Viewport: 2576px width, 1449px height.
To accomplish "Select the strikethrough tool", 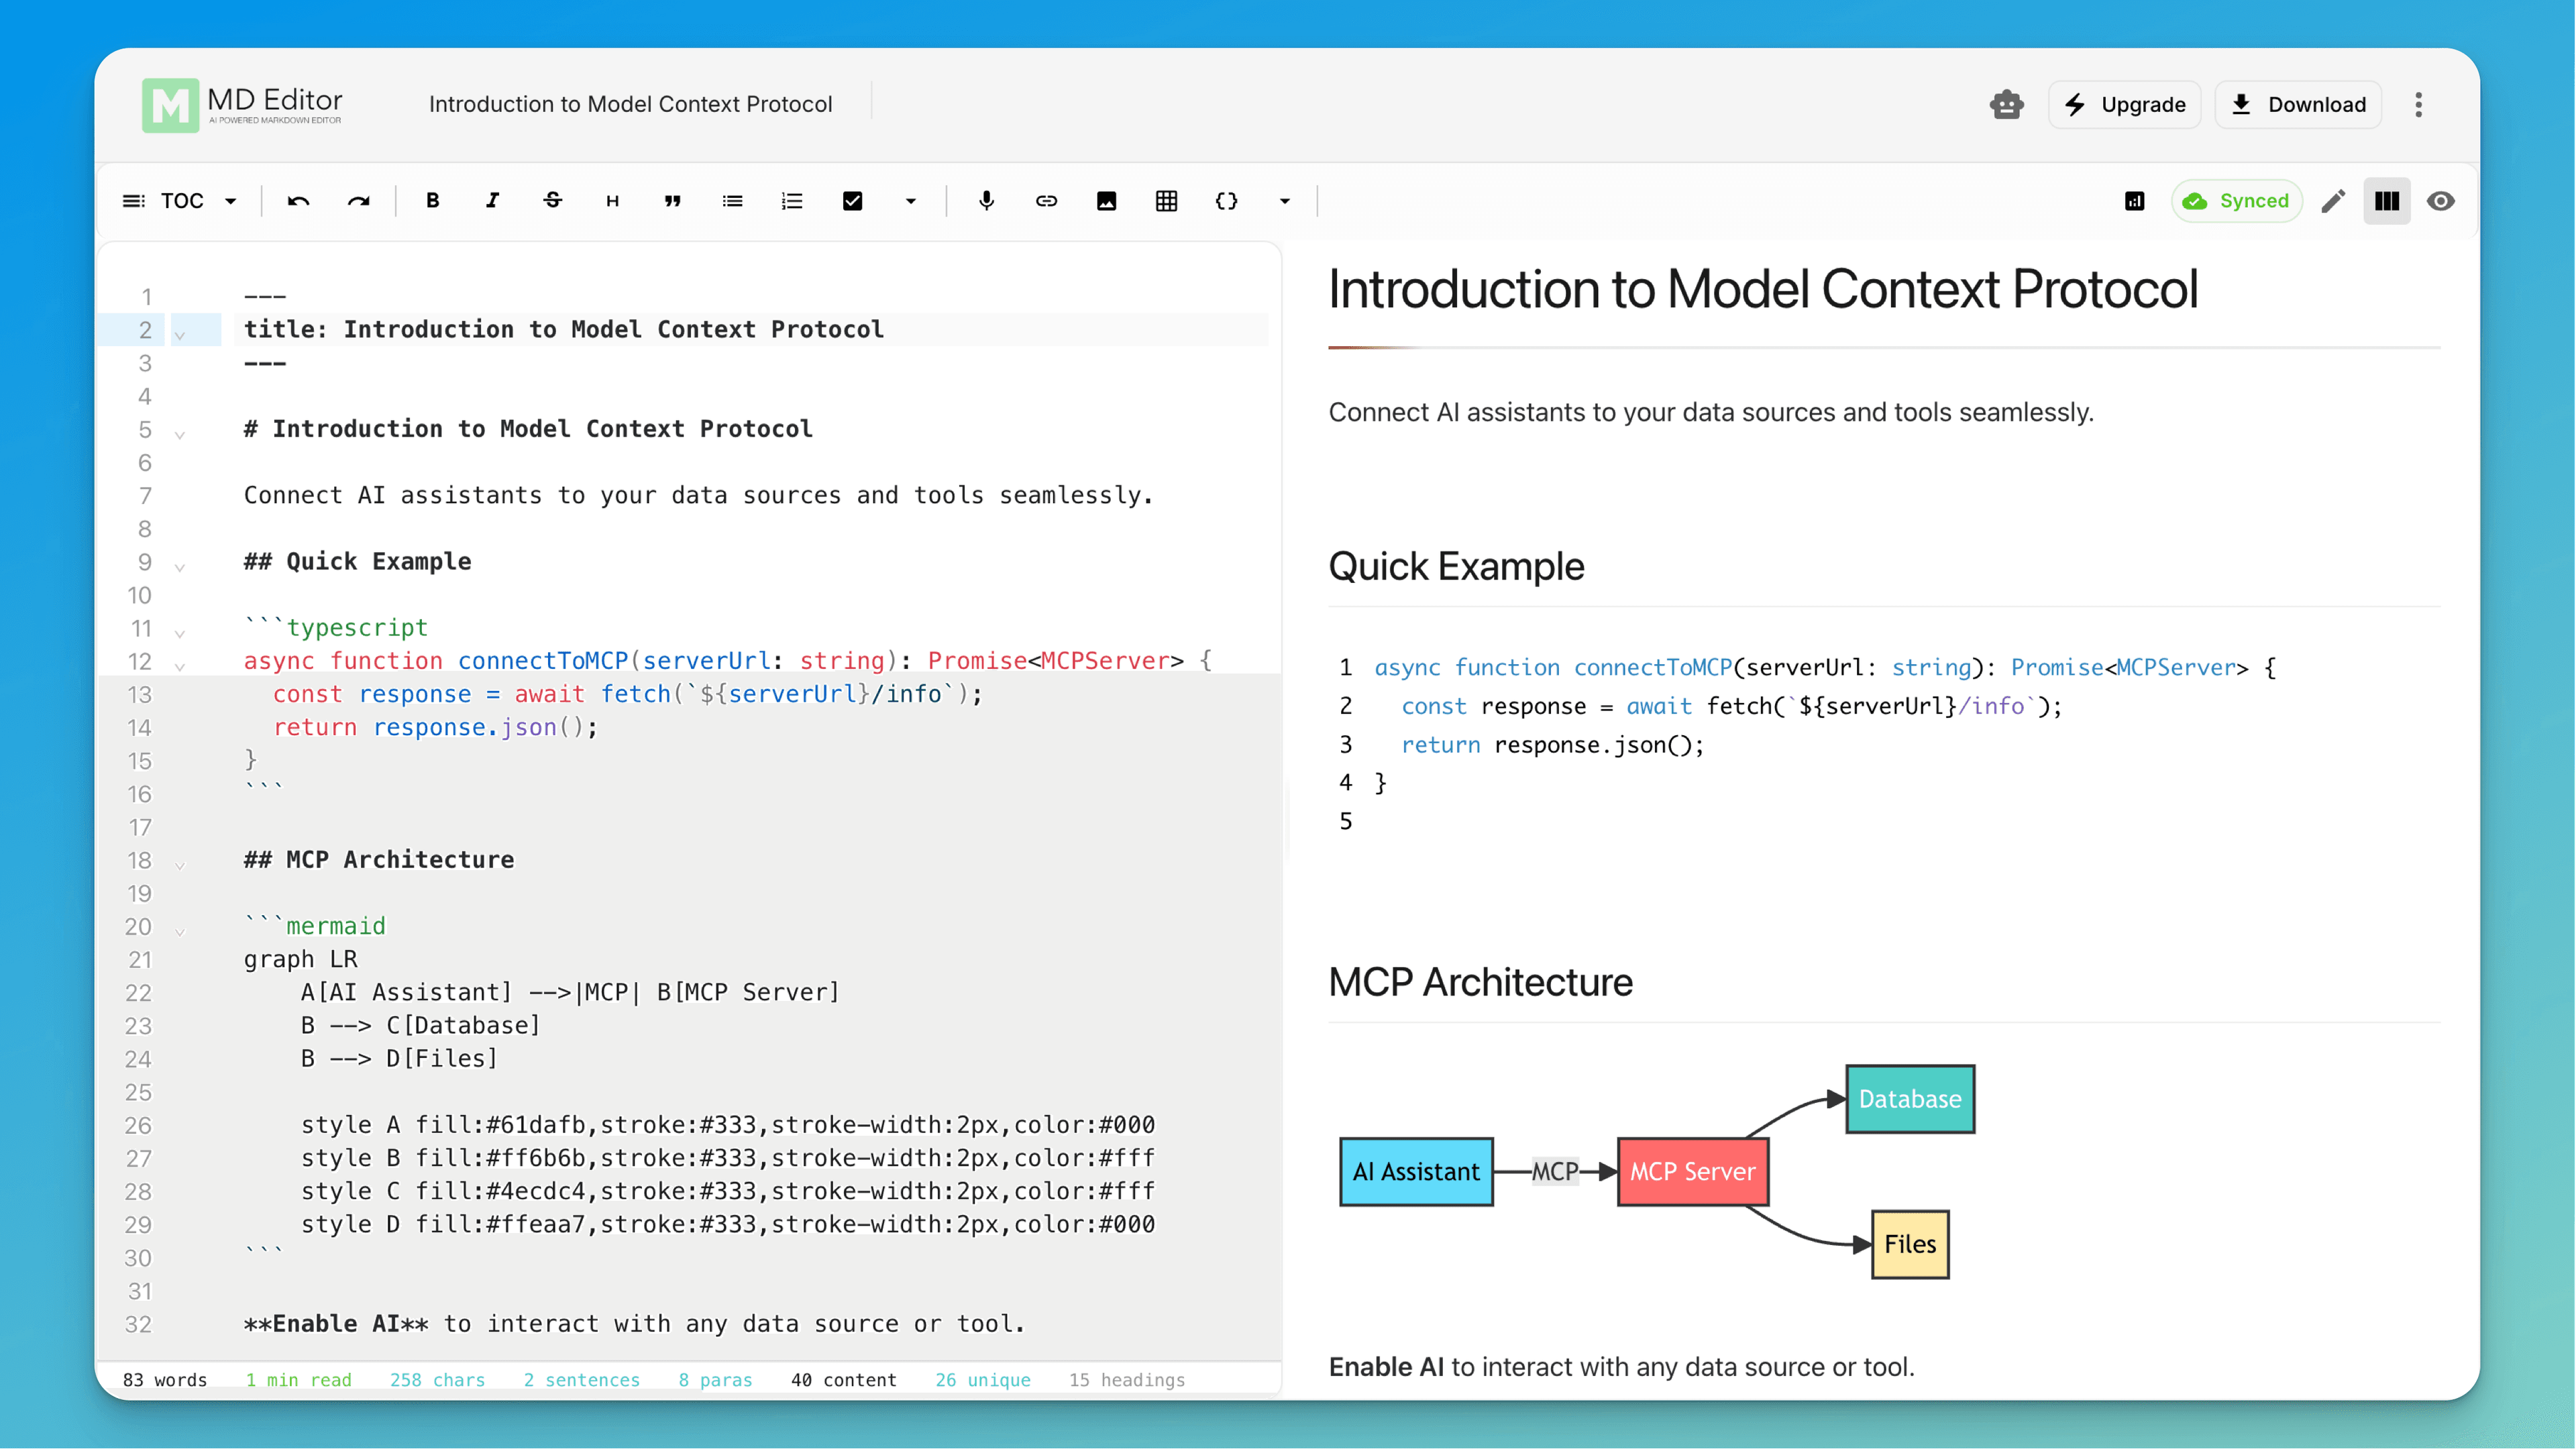I will point(552,200).
